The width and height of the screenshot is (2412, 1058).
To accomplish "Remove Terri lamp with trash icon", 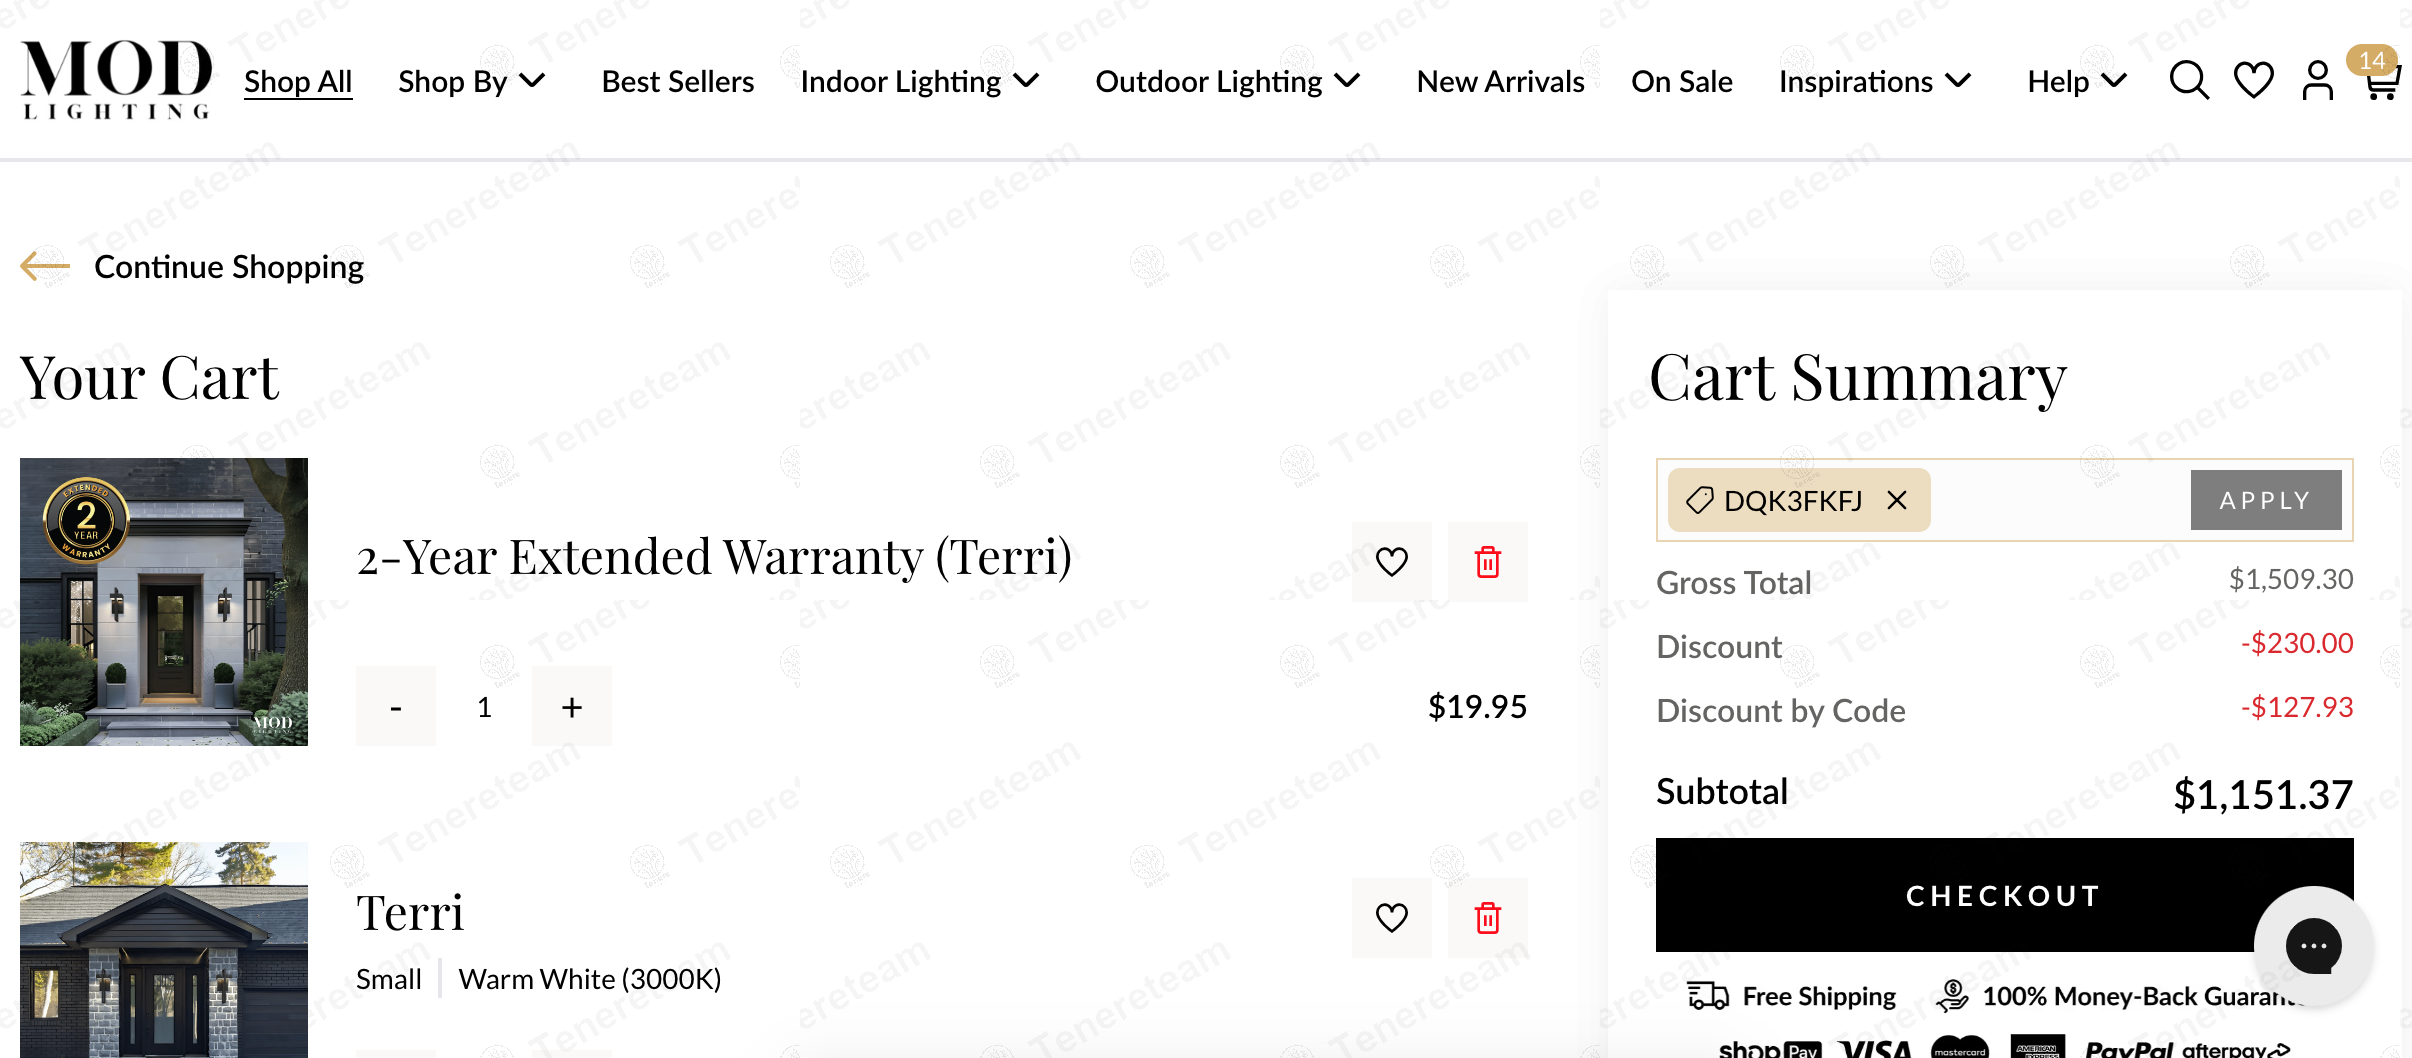I will pyautogui.click(x=1487, y=918).
